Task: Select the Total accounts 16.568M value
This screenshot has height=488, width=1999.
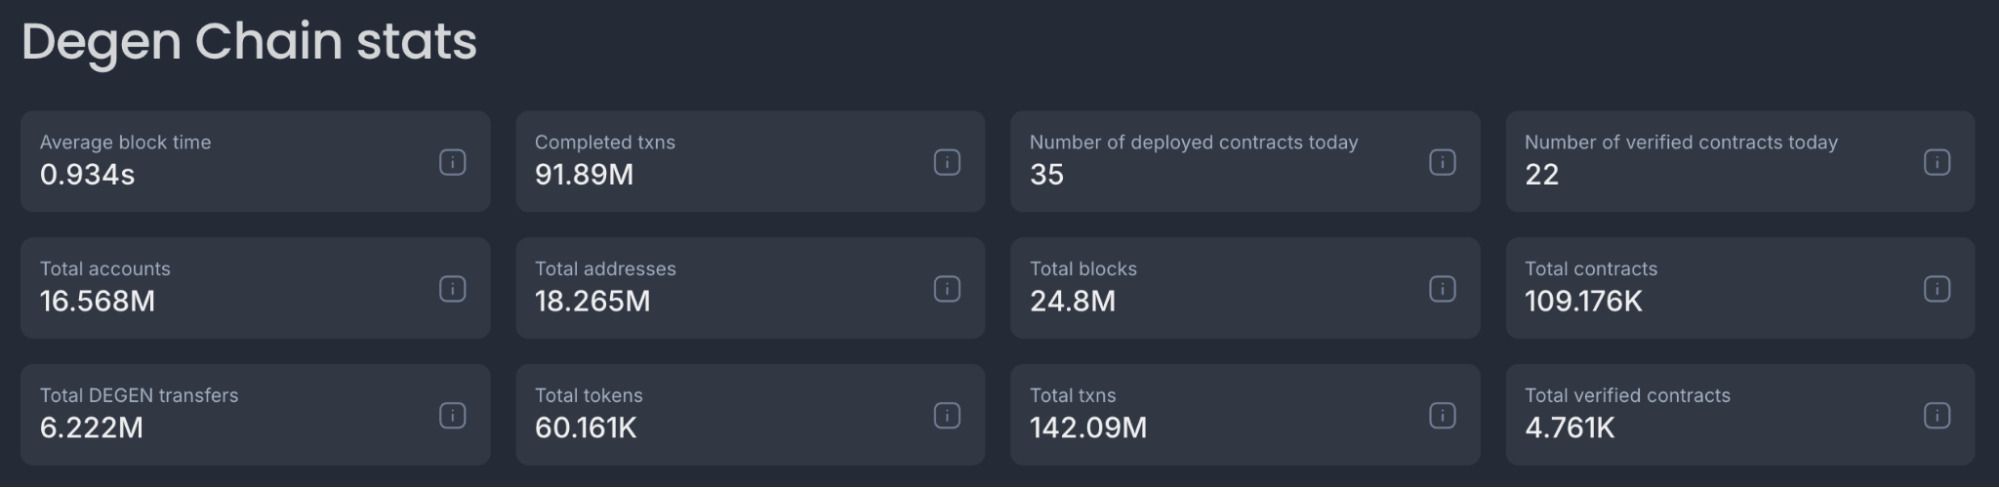Action: 97,301
